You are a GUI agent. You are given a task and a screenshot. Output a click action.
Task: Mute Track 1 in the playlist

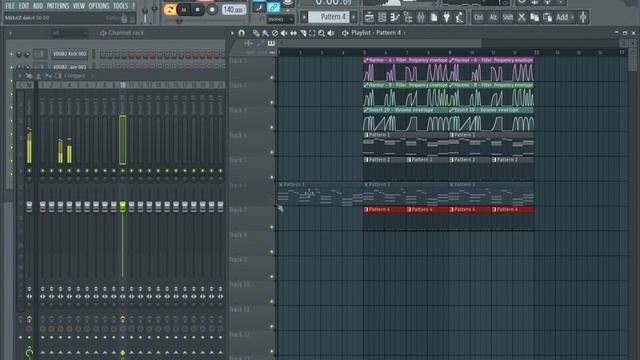pos(272,78)
